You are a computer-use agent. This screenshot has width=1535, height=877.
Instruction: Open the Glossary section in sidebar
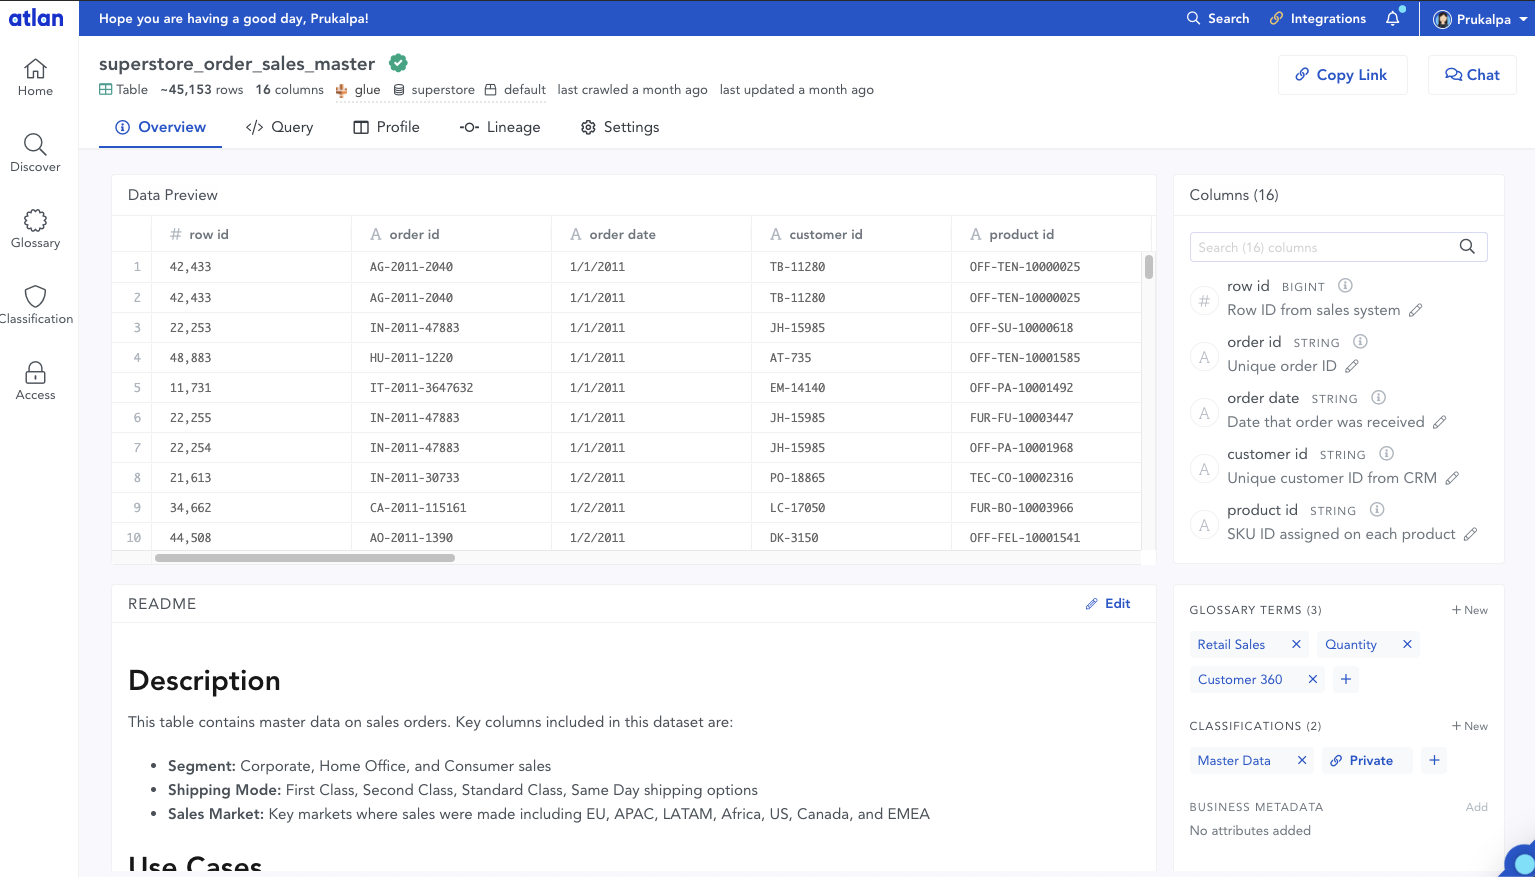point(35,228)
